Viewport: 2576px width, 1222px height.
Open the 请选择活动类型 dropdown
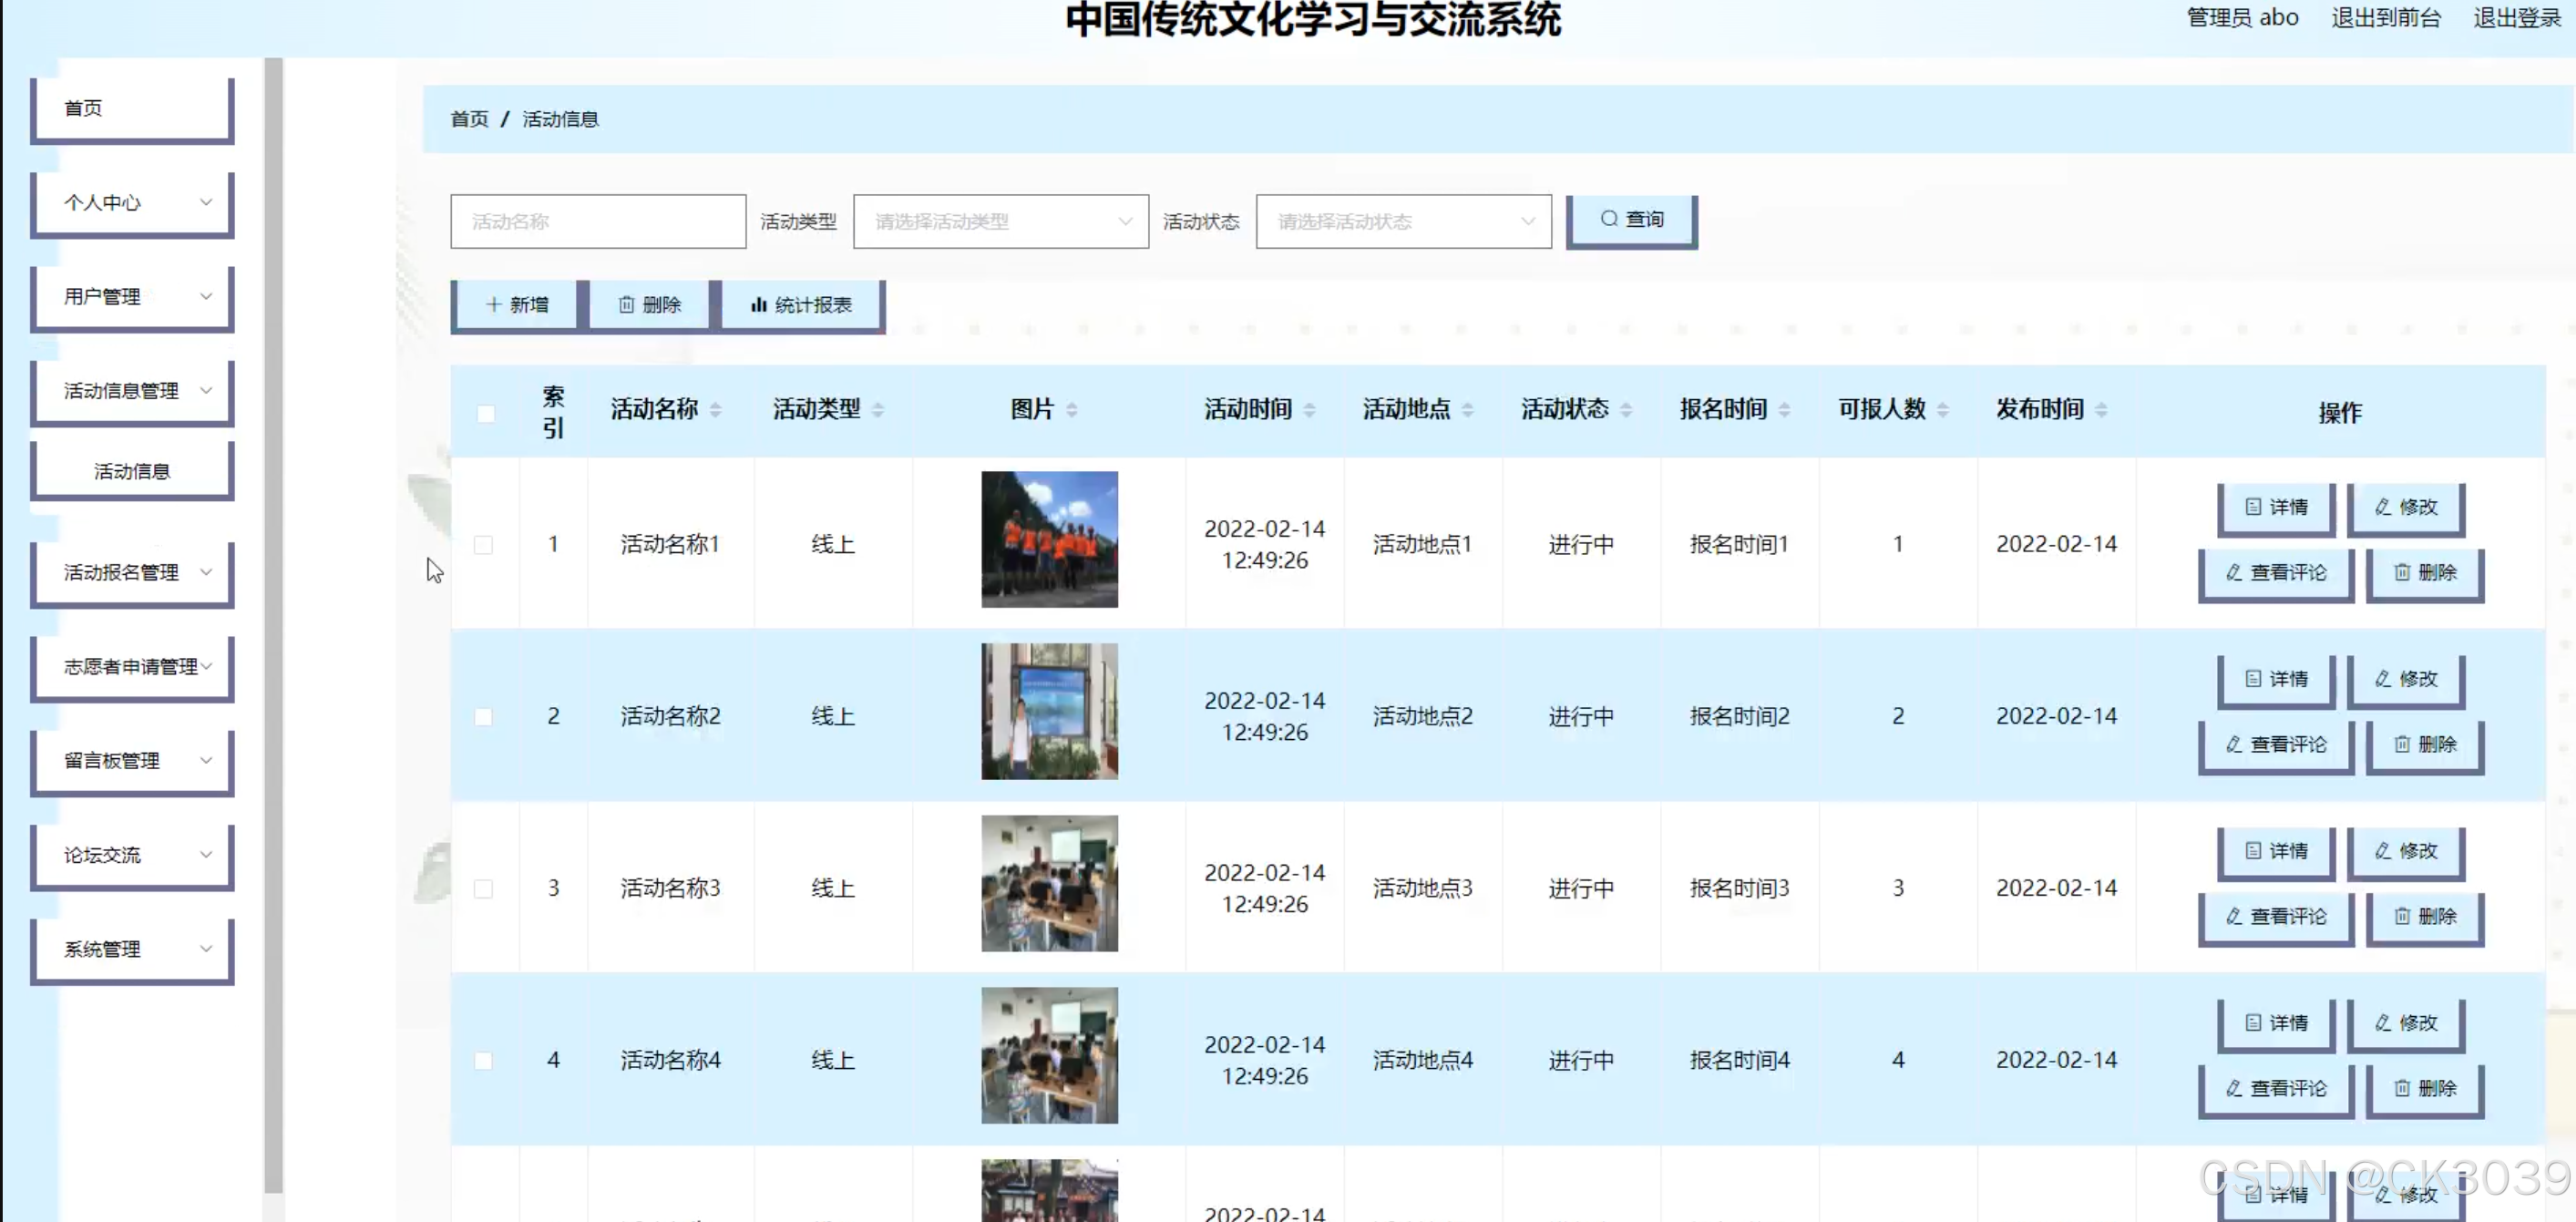click(x=1000, y=222)
